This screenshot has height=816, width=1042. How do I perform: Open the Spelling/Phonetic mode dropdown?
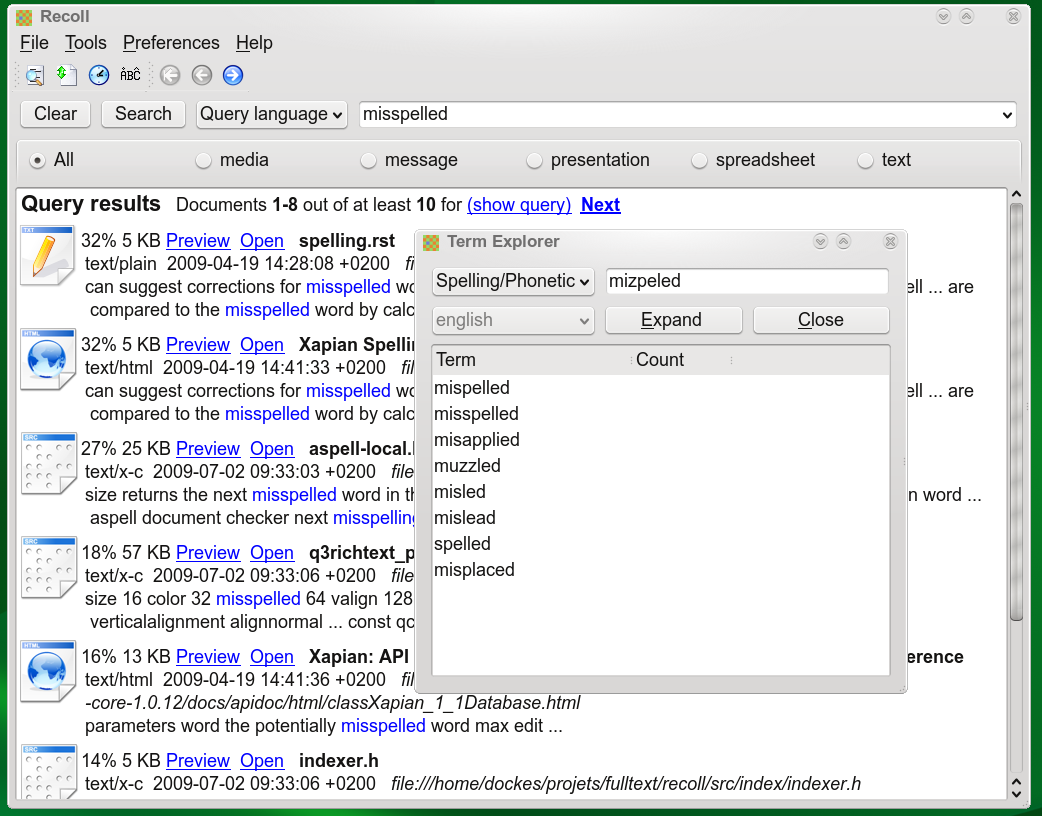click(x=513, y=281)
